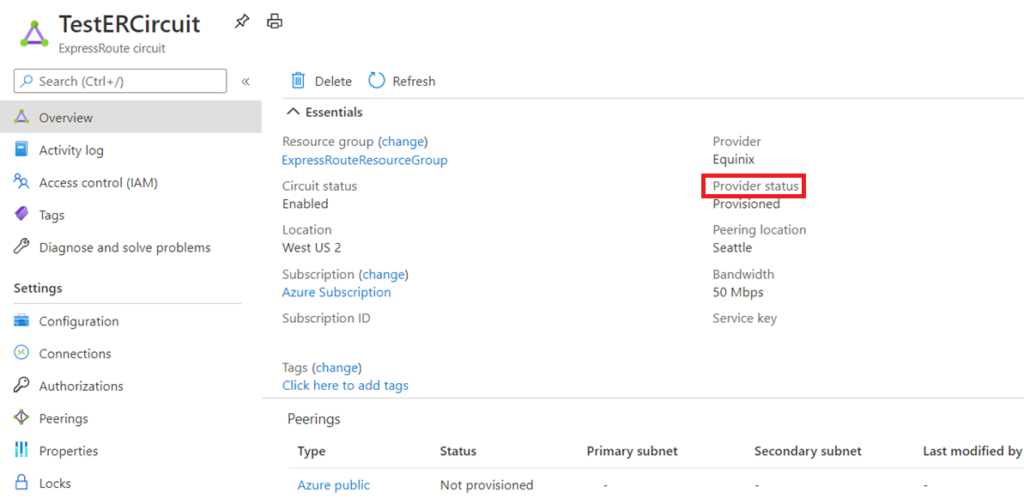The image size is (1024, 499).
Task: Click the Secondary subnet column header
Action: (x=807, y=451)
